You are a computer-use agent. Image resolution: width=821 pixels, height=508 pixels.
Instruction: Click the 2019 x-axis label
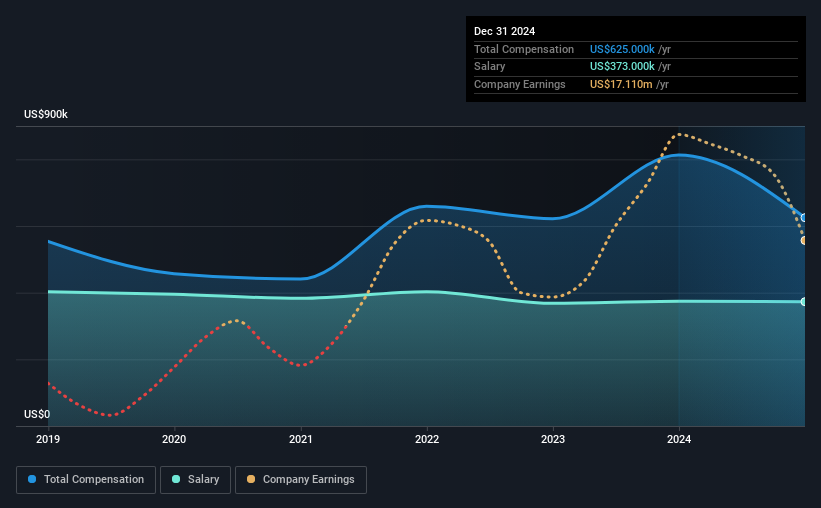pos(48,439)
